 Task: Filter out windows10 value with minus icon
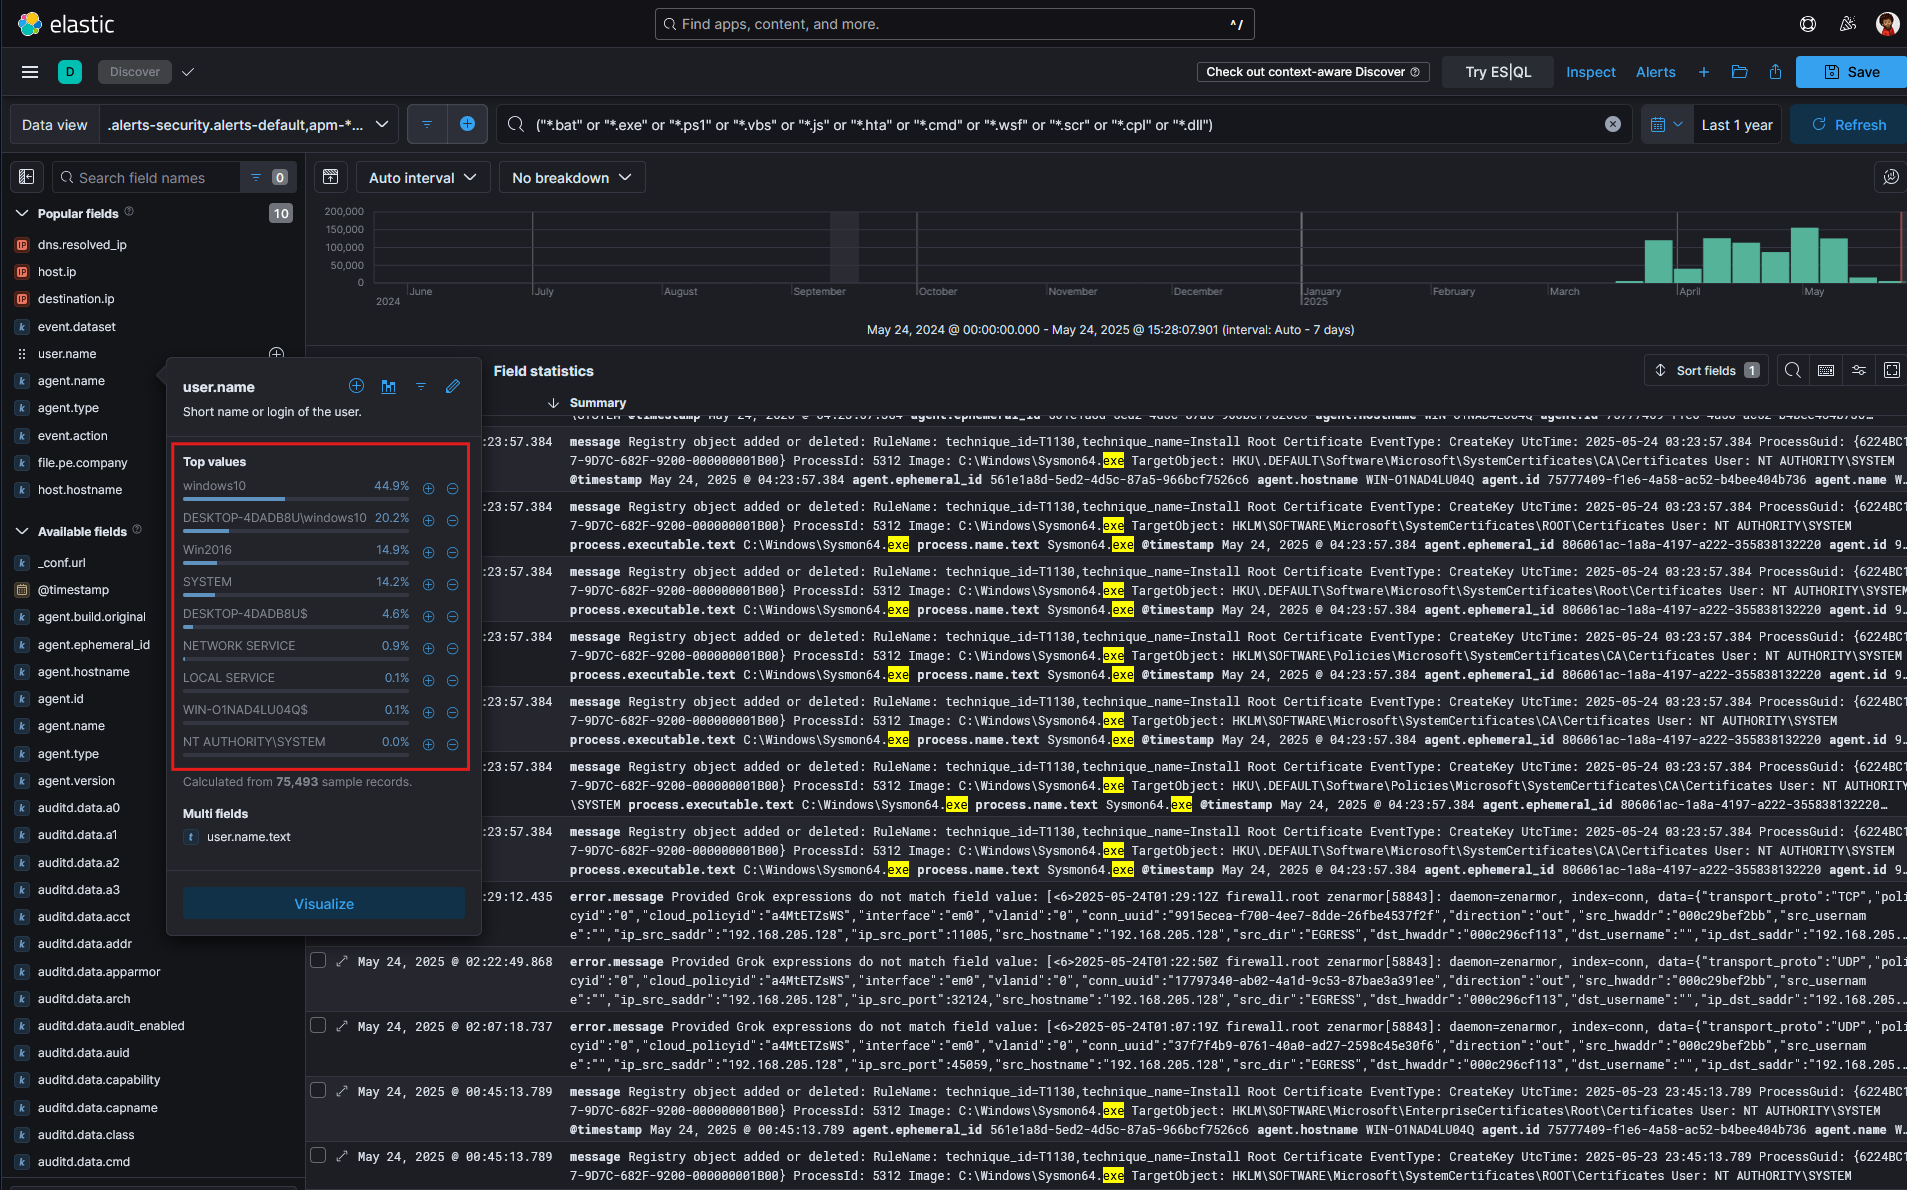[x=452, y=488]
